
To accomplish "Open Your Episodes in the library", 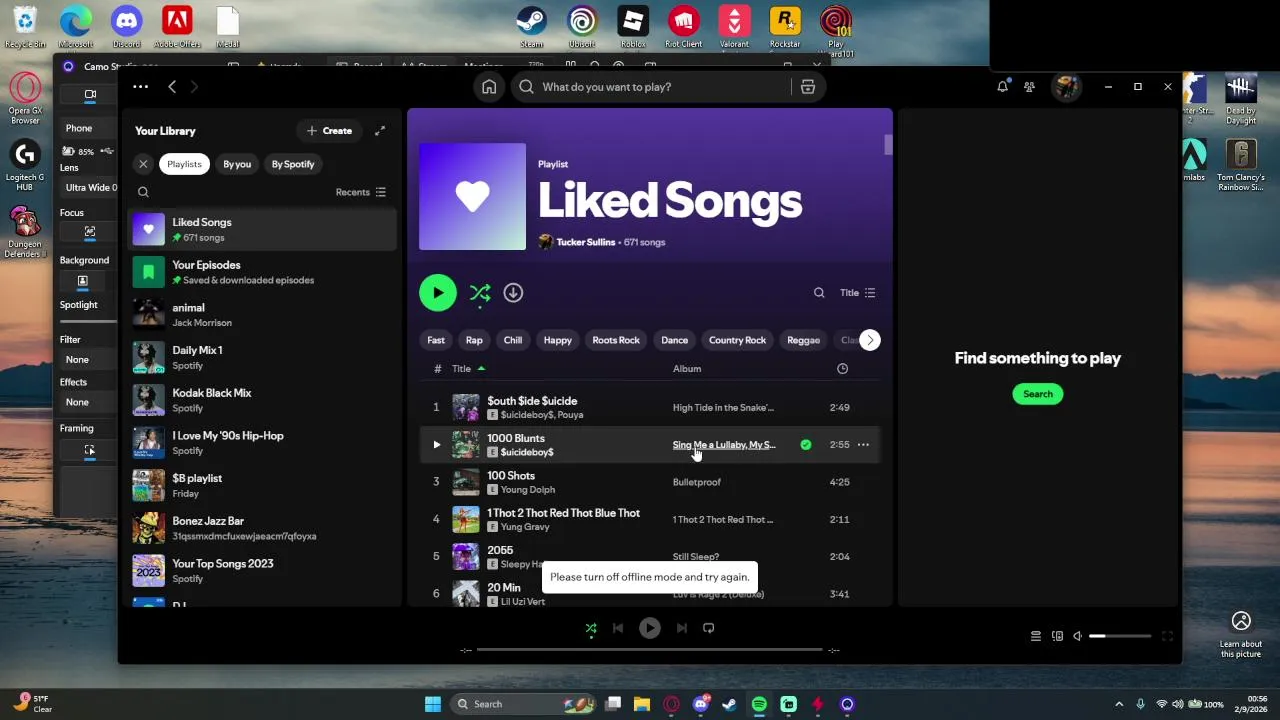I will (263, 272).
